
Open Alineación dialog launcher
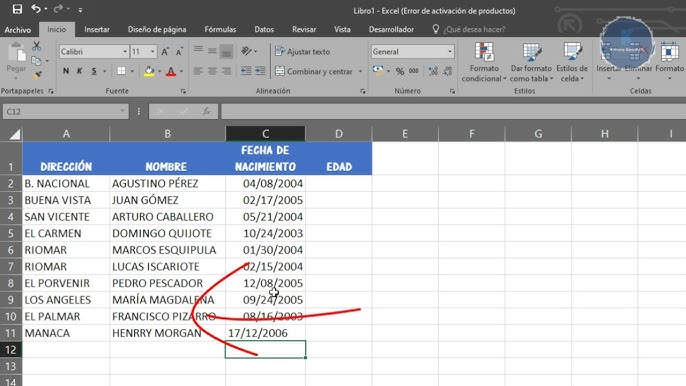coord(363,91)
